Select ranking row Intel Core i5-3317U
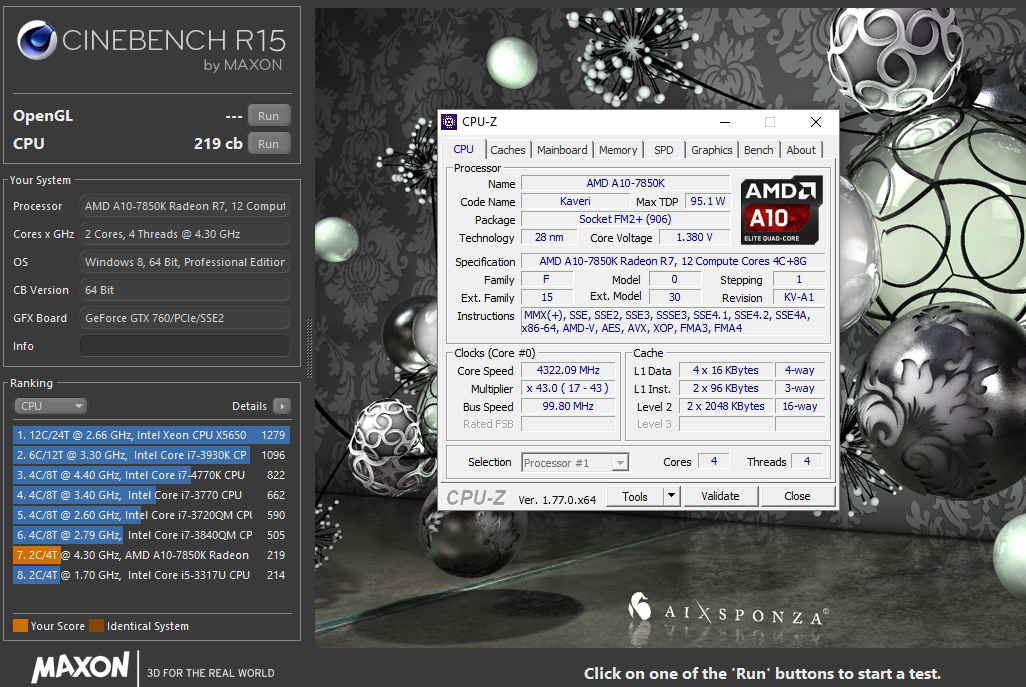 [151, 575]
